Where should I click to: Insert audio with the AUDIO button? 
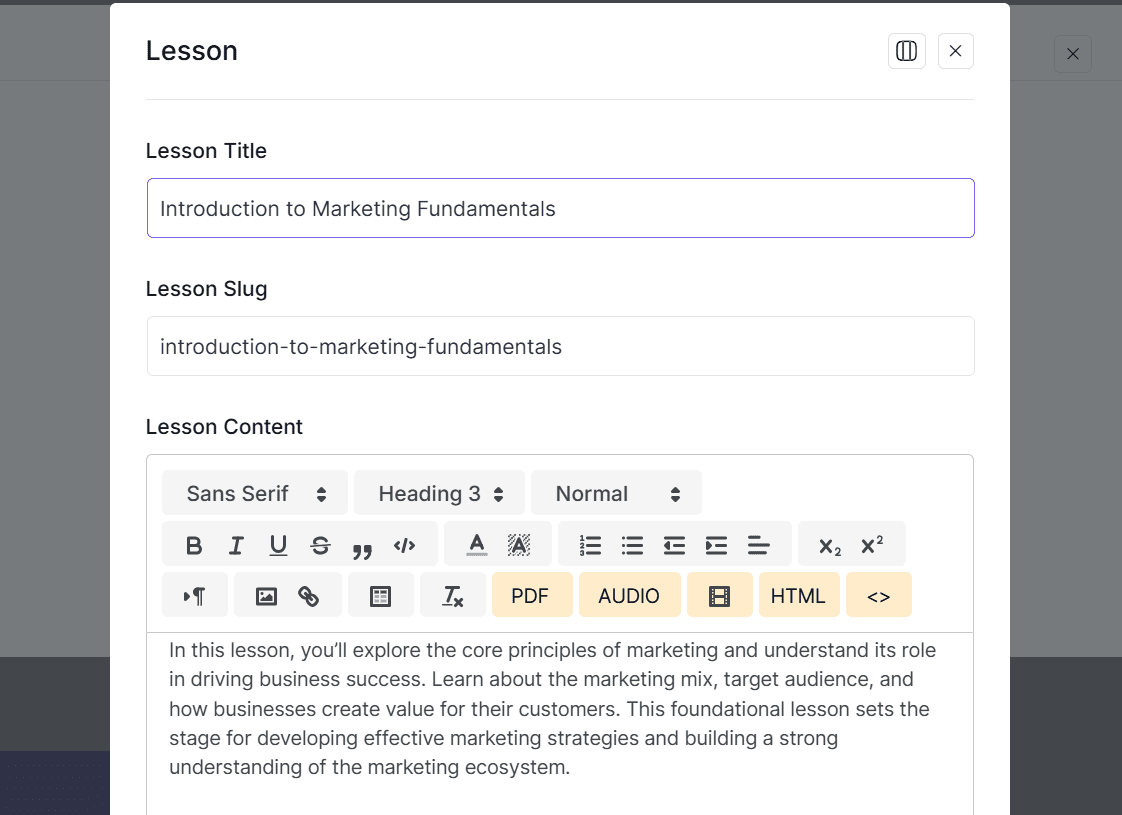point(629,594)
